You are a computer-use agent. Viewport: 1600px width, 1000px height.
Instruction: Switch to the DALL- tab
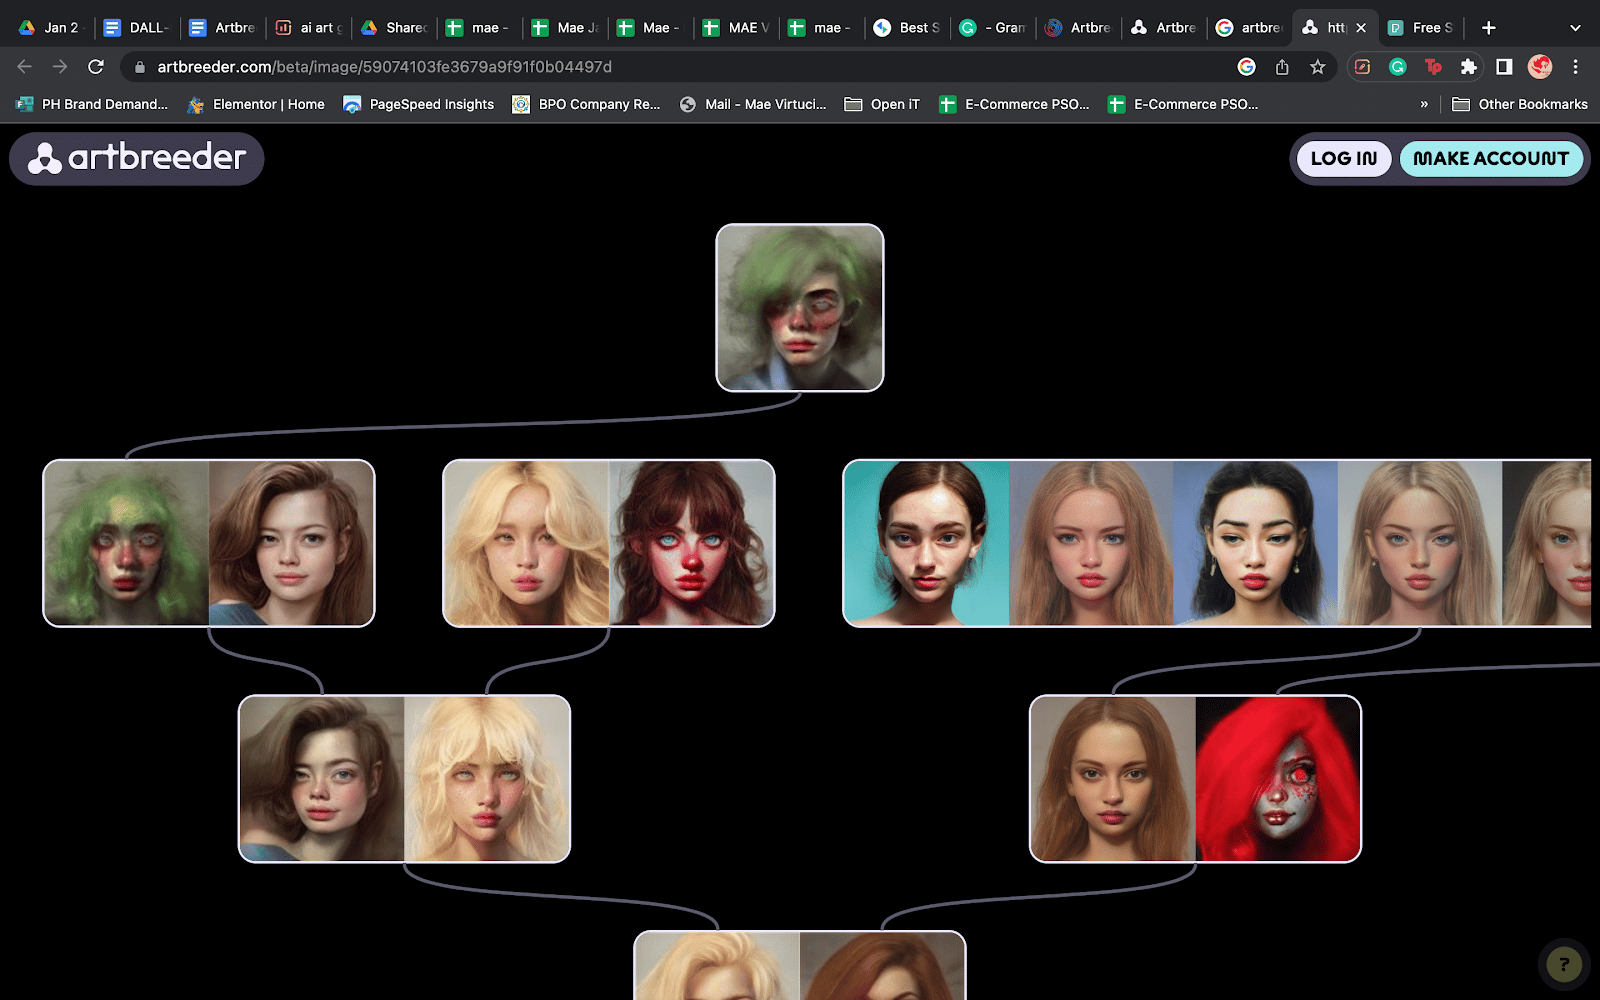coord(137,28)
